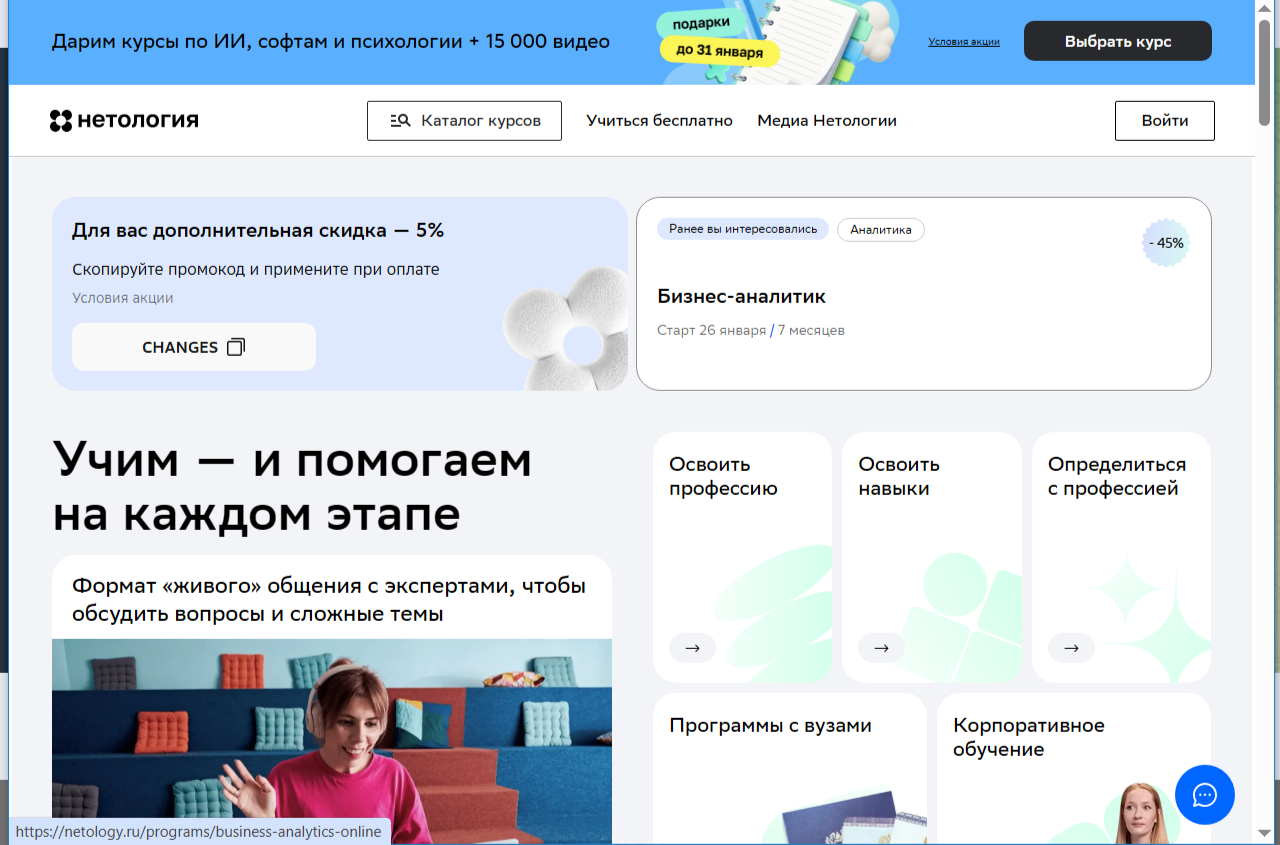Open the chat support bubble icon
The width and height of the screenshot is (1280, 845).
(1205, 795)
